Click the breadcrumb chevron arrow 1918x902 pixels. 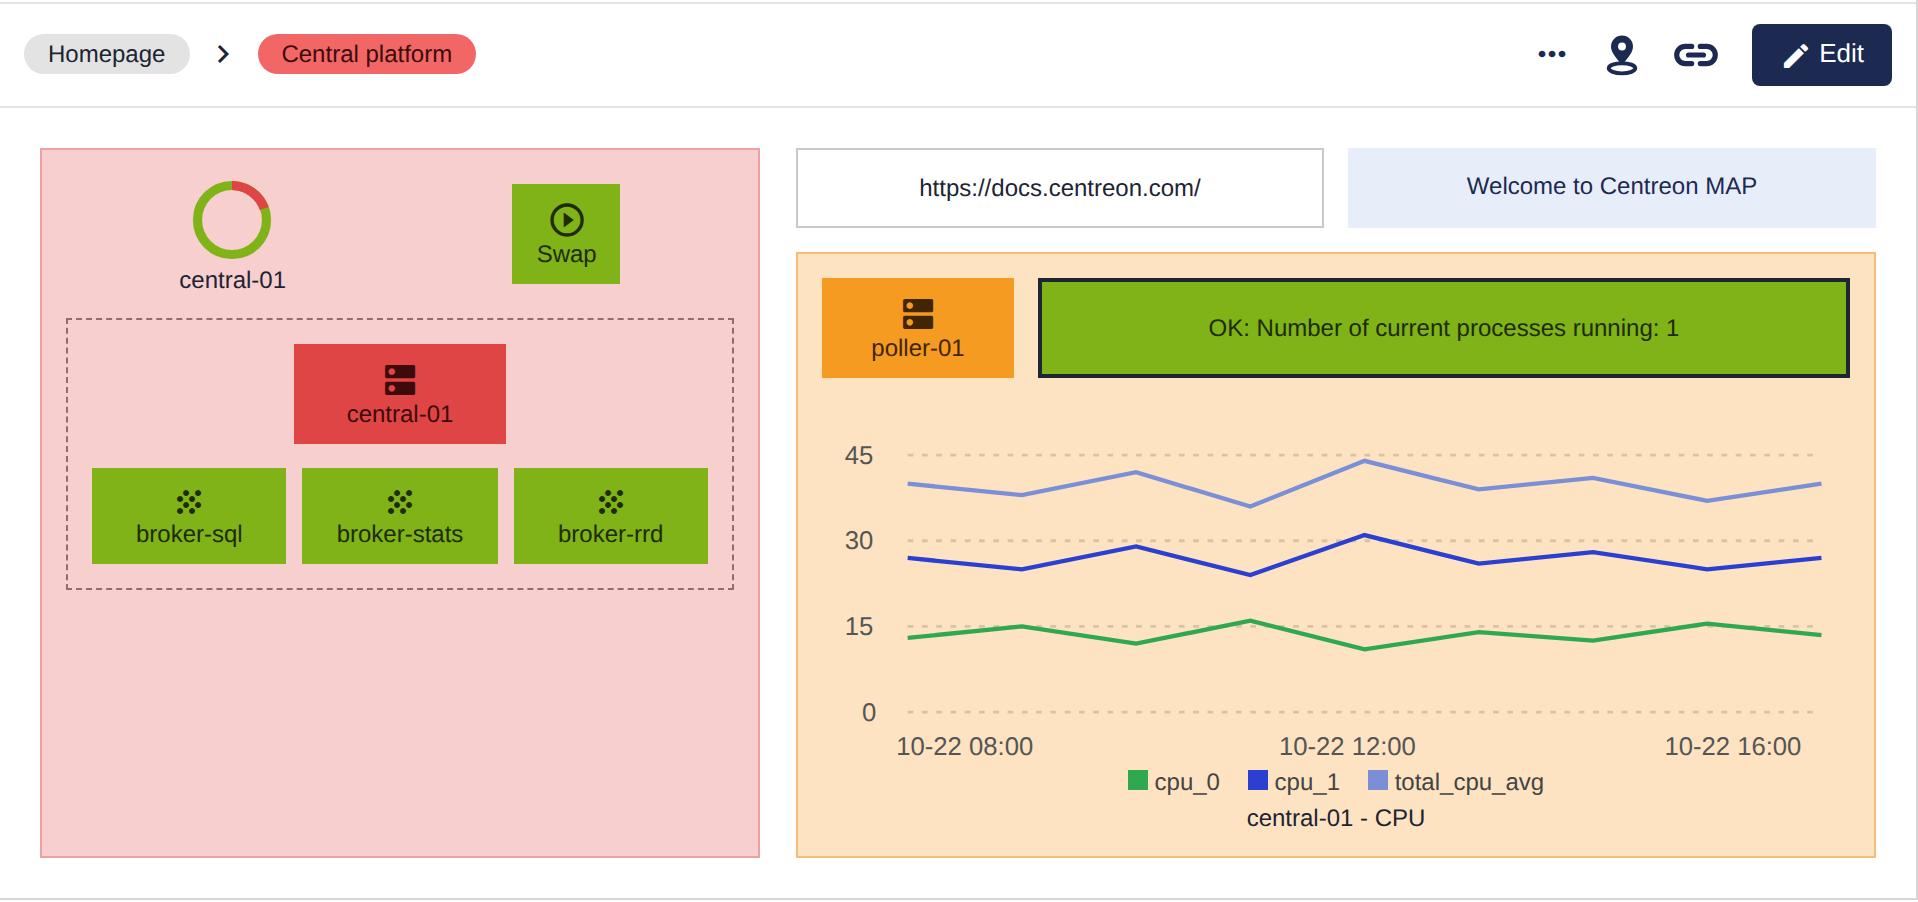click(223, 54)
